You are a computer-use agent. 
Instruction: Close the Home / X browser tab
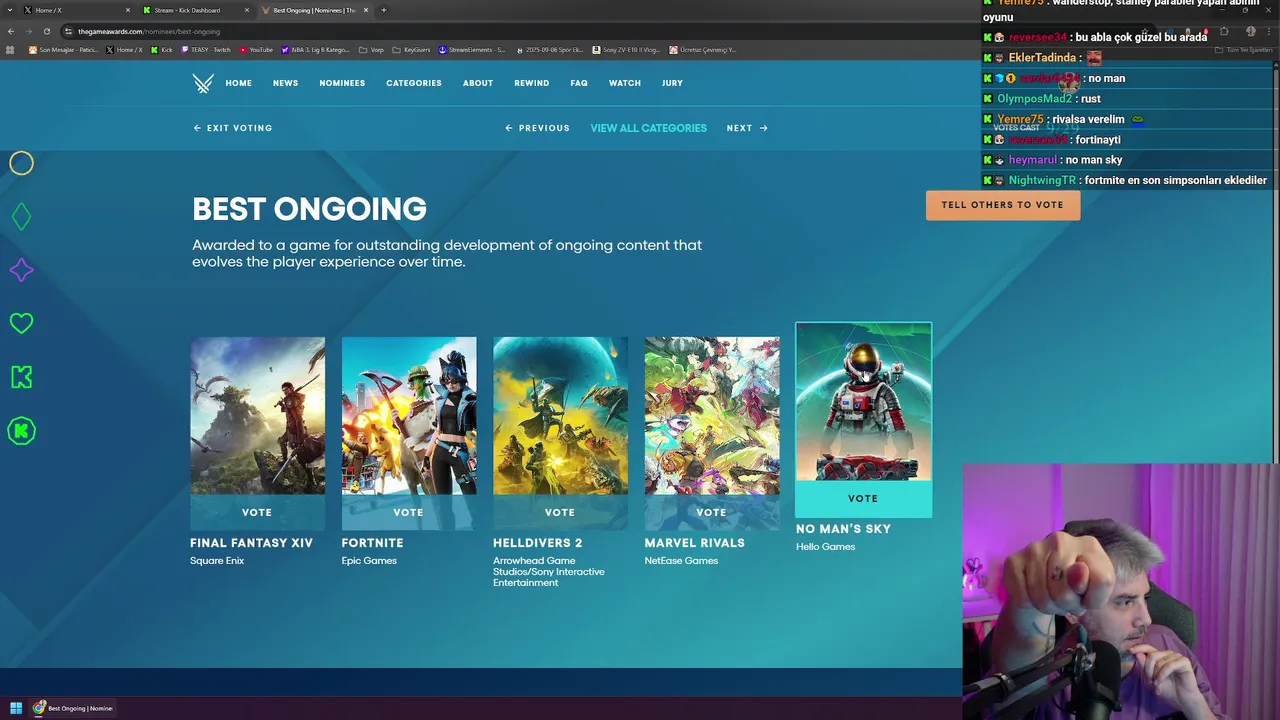coord(126,10)
